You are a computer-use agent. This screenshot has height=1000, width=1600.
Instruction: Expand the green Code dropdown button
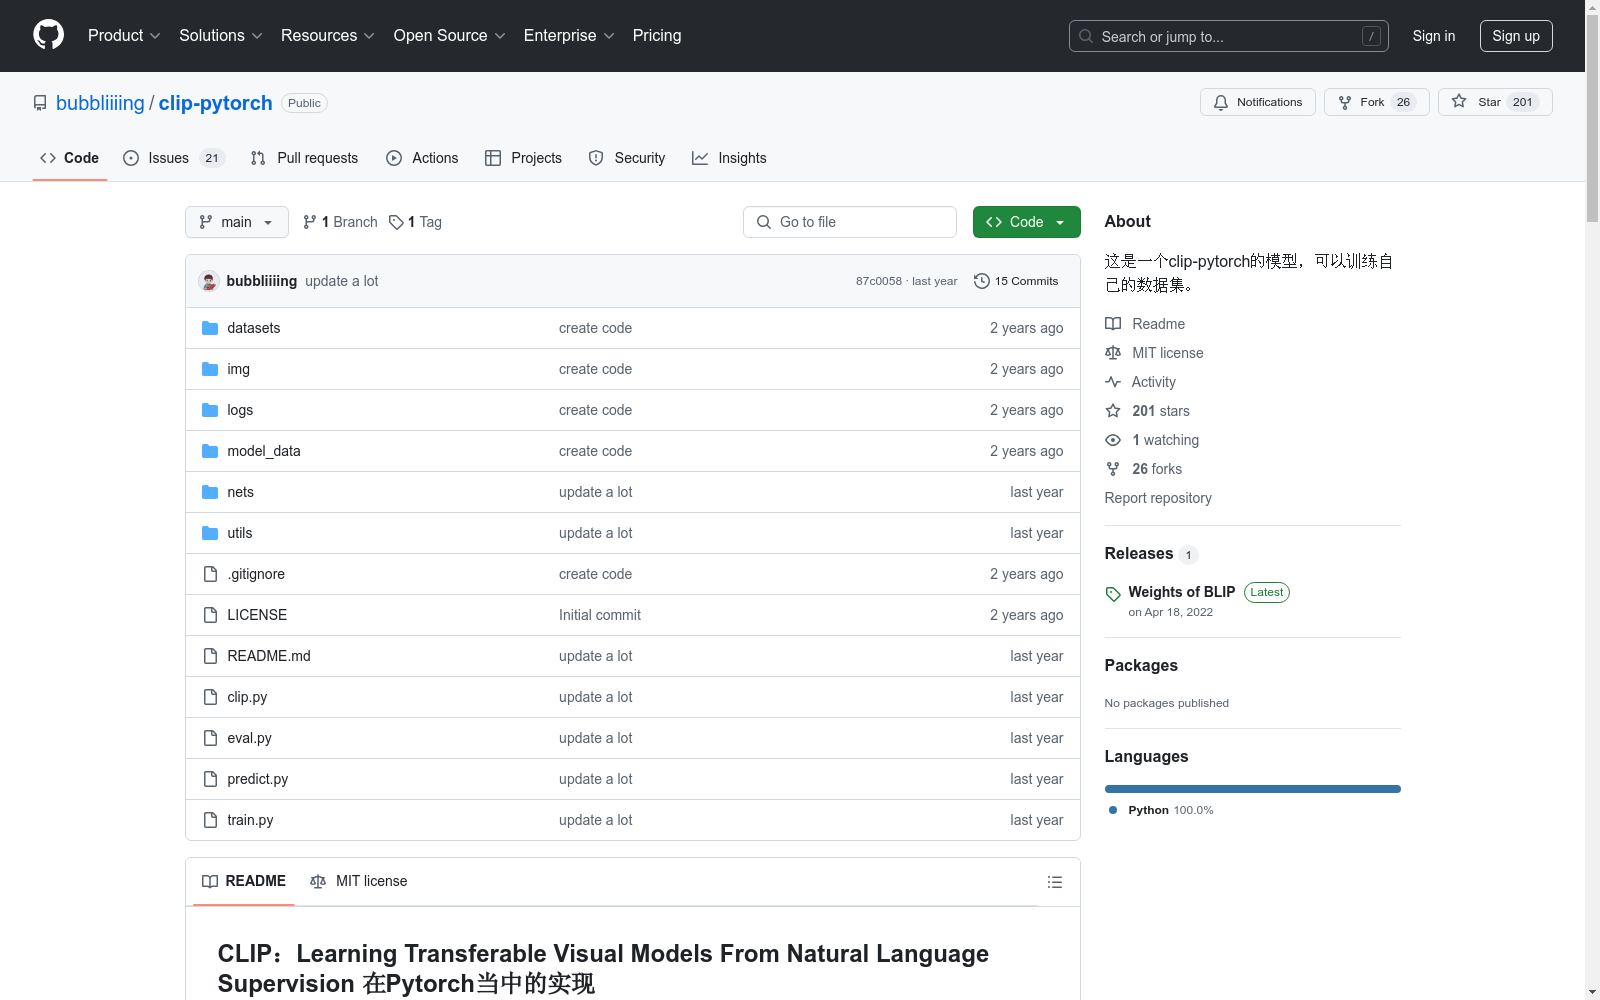(1026, 222)
